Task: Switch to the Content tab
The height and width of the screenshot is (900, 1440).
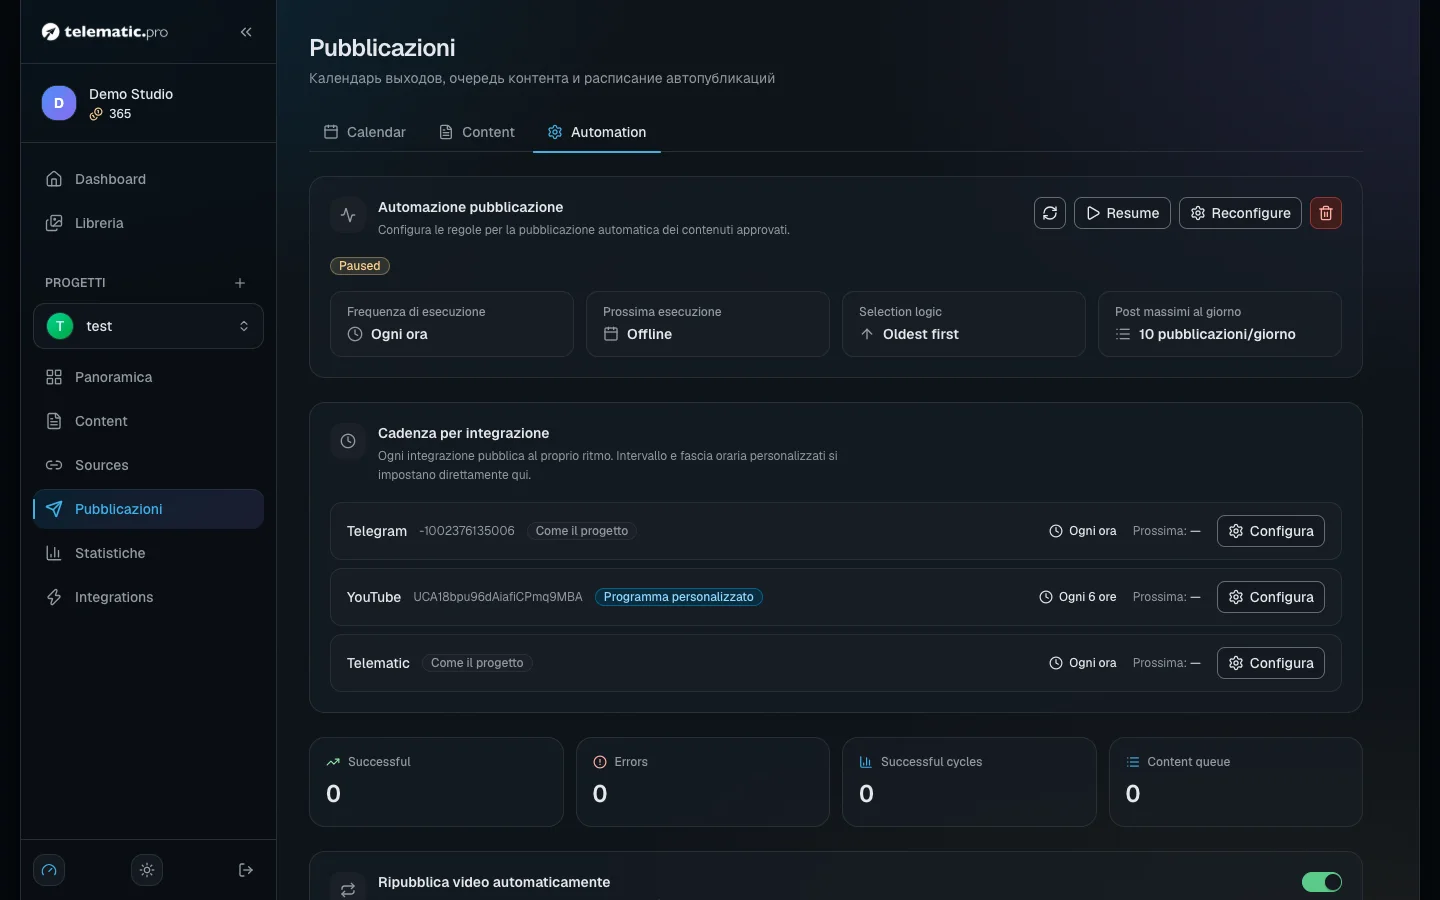Action: pyautogui.click(x=477, y=132)
